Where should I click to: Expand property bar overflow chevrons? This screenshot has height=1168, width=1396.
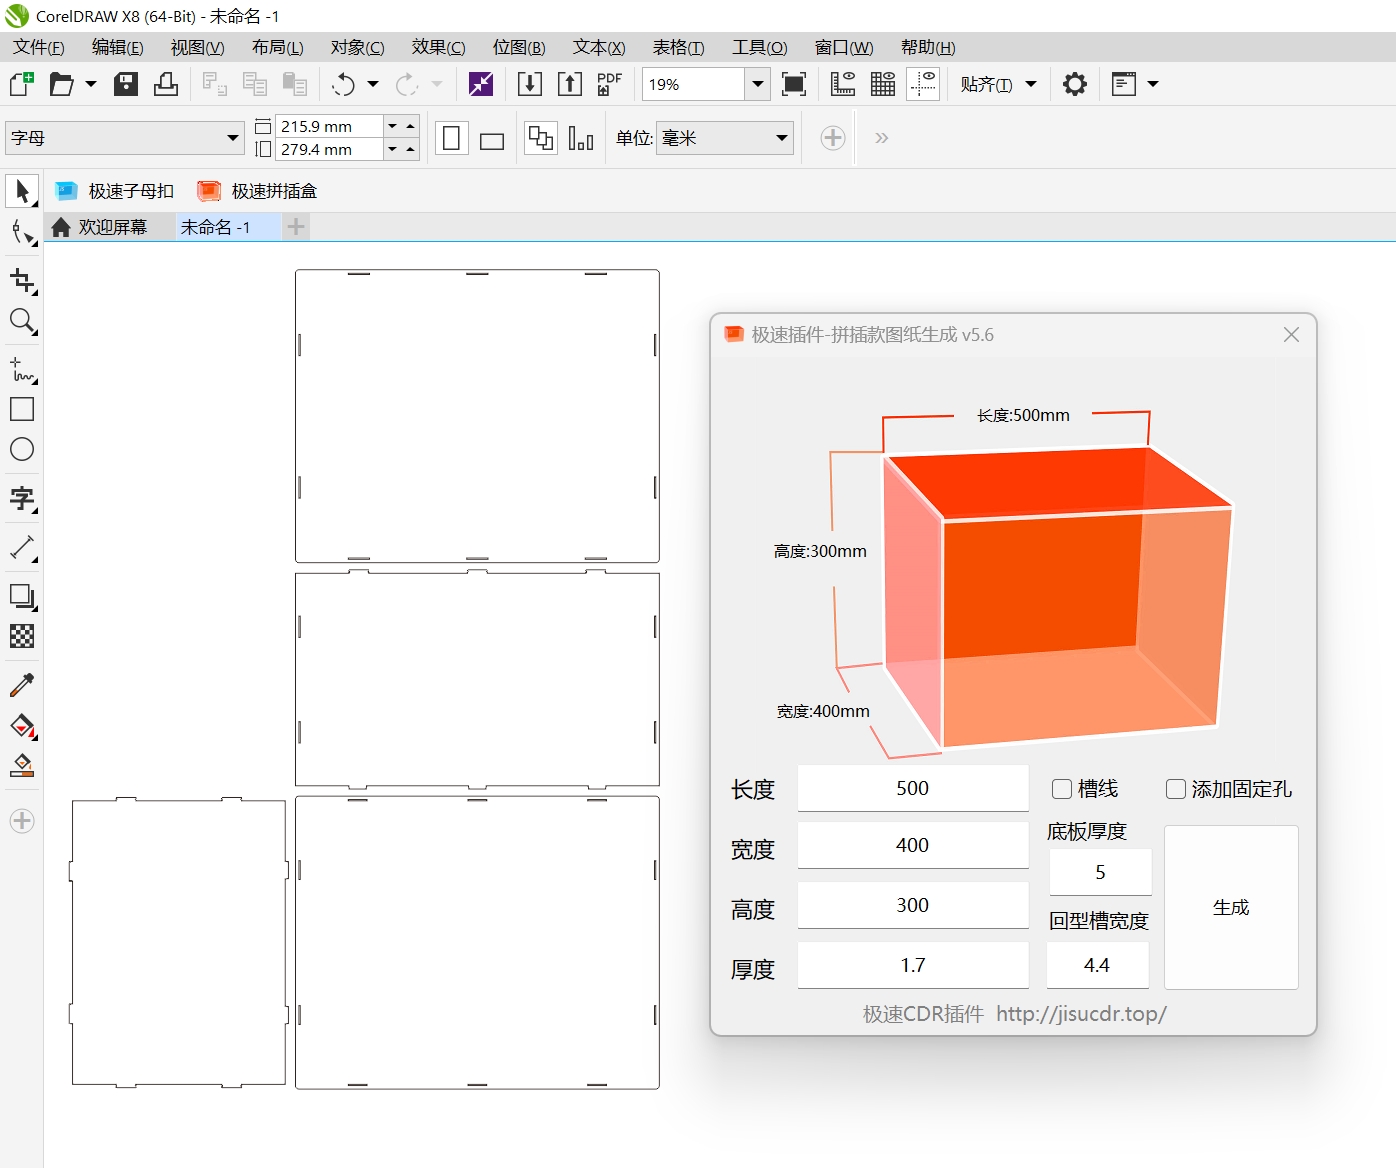point(881,138)
